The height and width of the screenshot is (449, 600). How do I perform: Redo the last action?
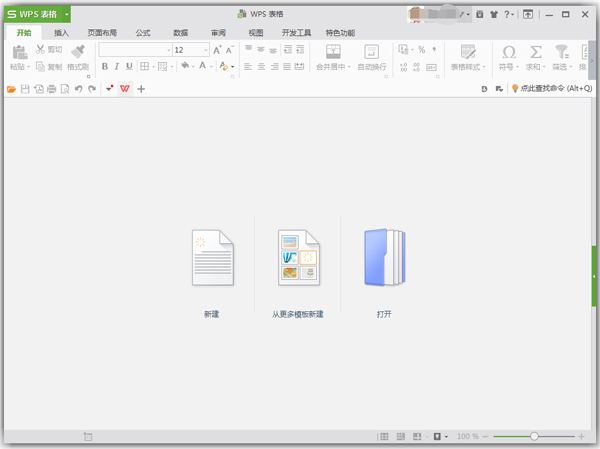(x=92, y=89)
